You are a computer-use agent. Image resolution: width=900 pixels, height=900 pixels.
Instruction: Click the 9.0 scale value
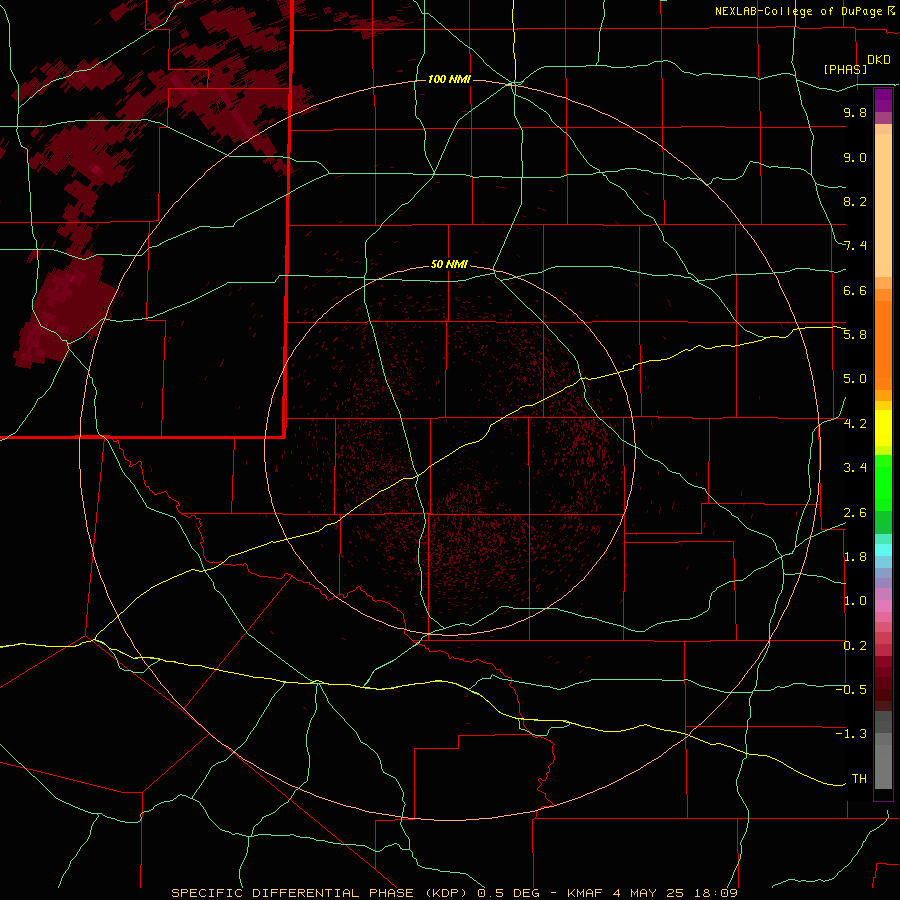pos(855,157)
